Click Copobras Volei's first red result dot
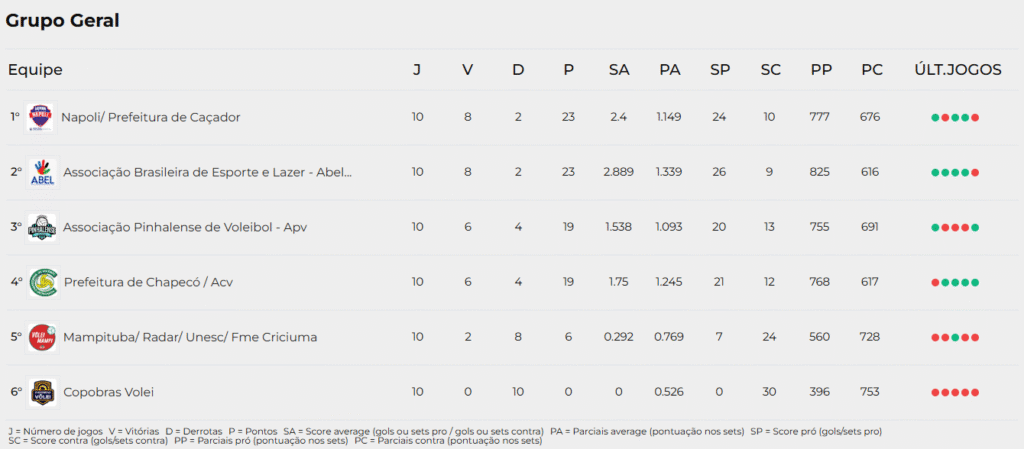 [x=935, y=392]
